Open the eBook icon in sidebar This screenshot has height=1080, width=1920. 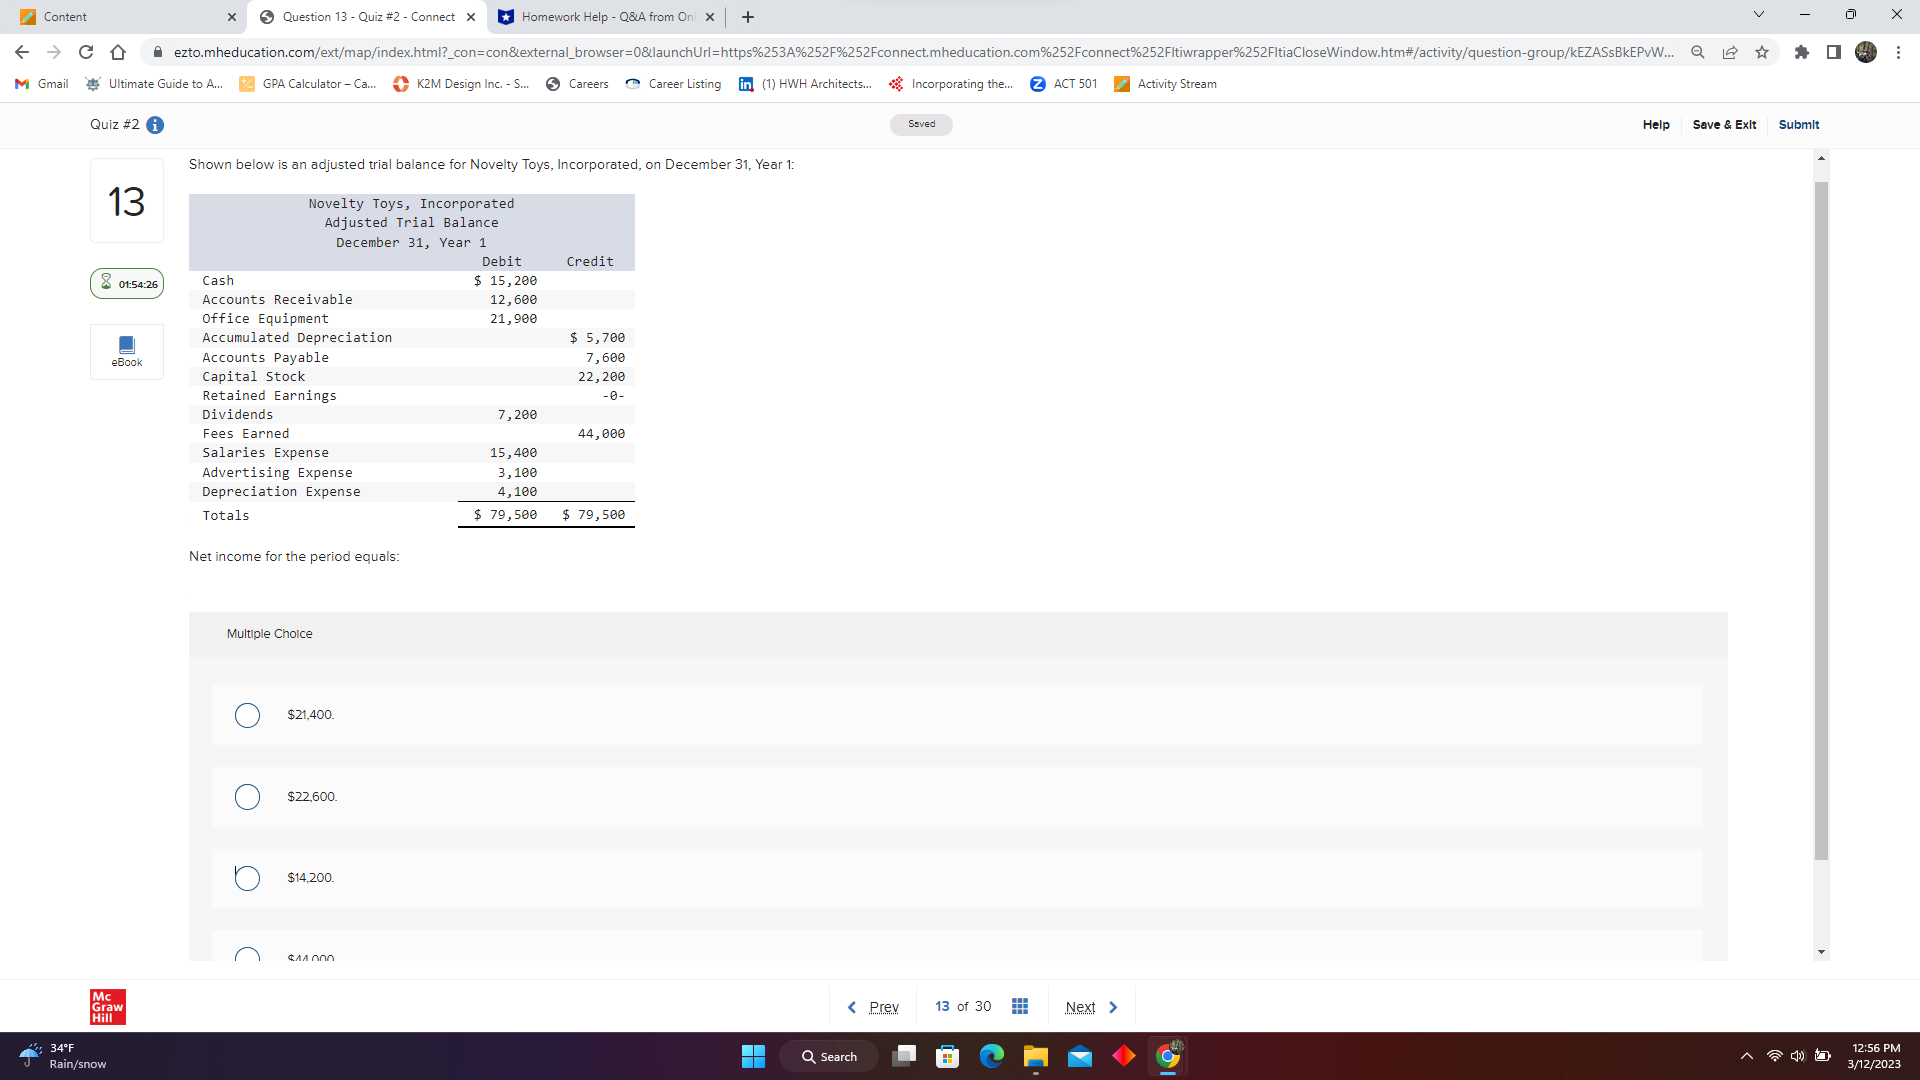coord(127,350)
